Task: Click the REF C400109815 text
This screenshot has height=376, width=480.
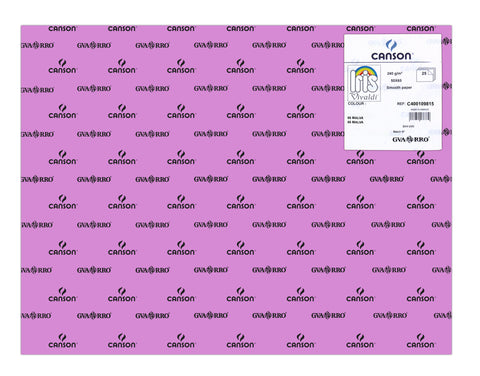Action: pyautogui.click(x=415, y=104)
